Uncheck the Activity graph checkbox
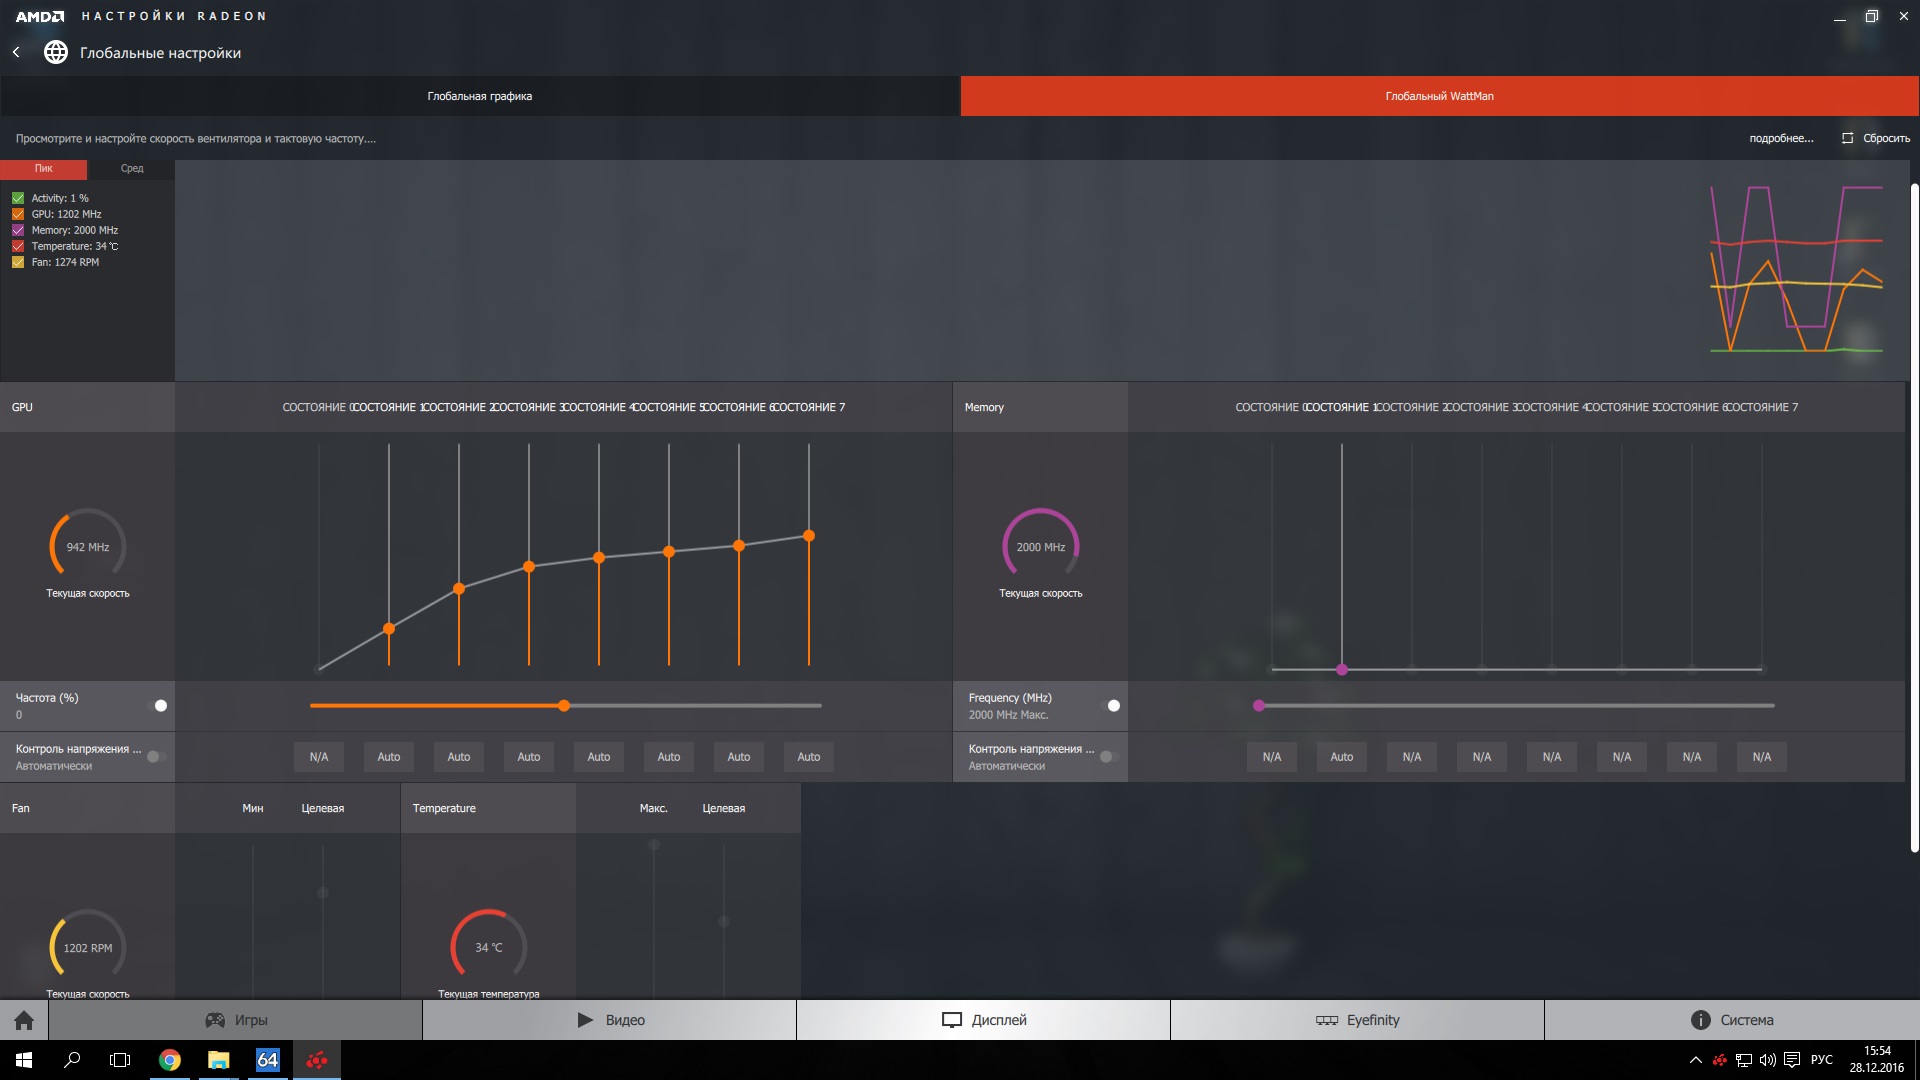1920x1080 pixels. click(18, 198)
